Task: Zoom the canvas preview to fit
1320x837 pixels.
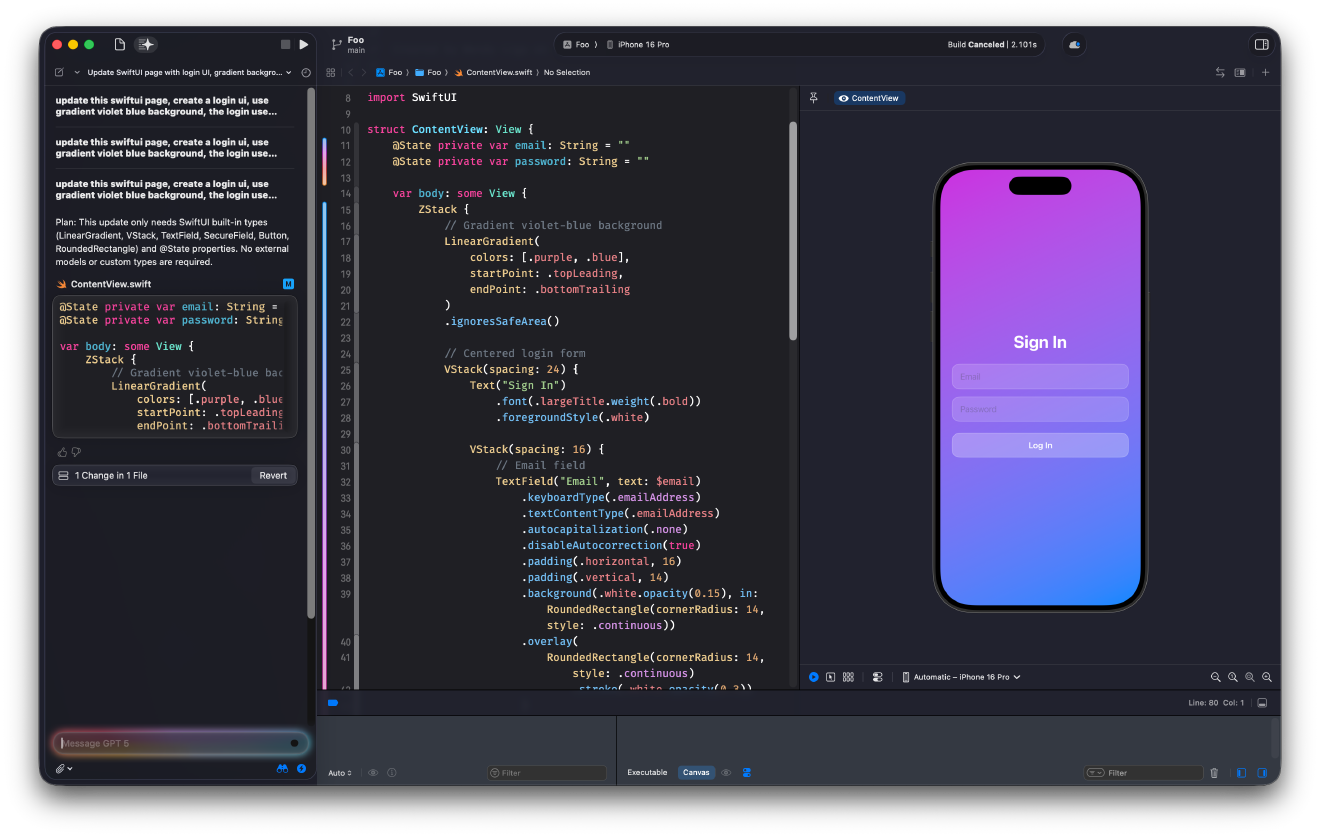Action: pyautogui.click(x=1249, y=677)
